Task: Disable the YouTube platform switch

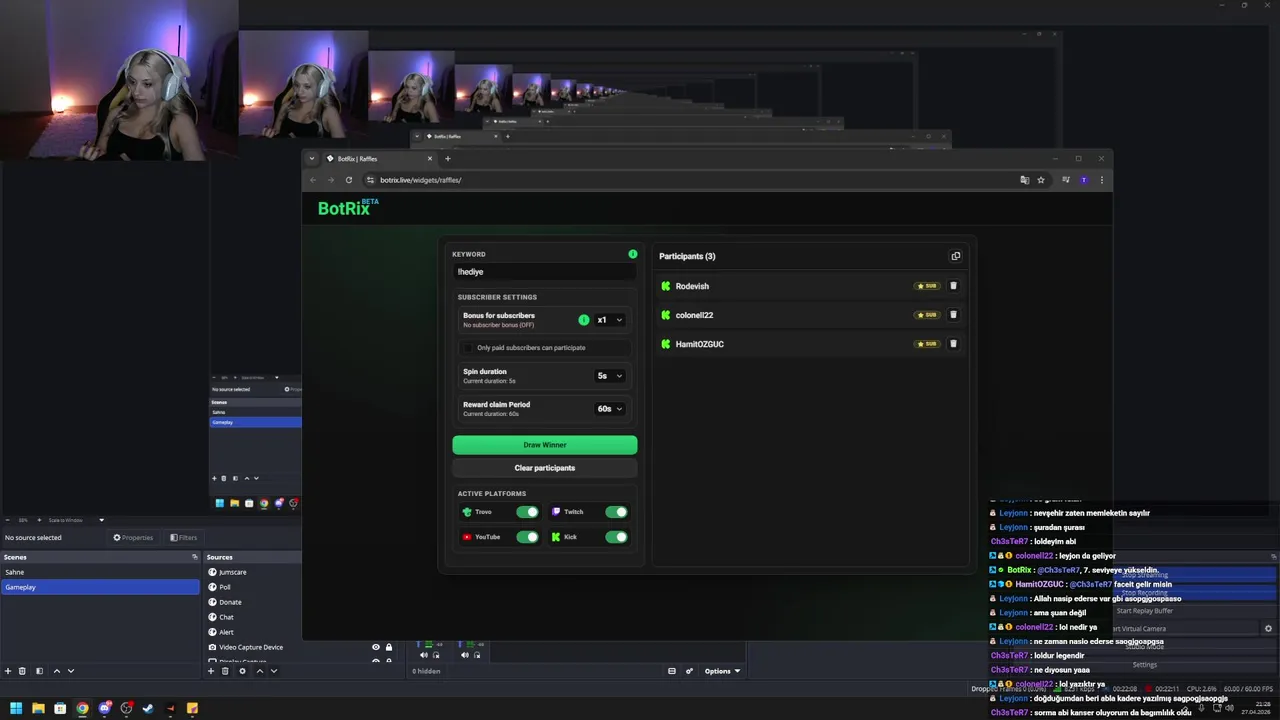Action: tap(527, 537)
